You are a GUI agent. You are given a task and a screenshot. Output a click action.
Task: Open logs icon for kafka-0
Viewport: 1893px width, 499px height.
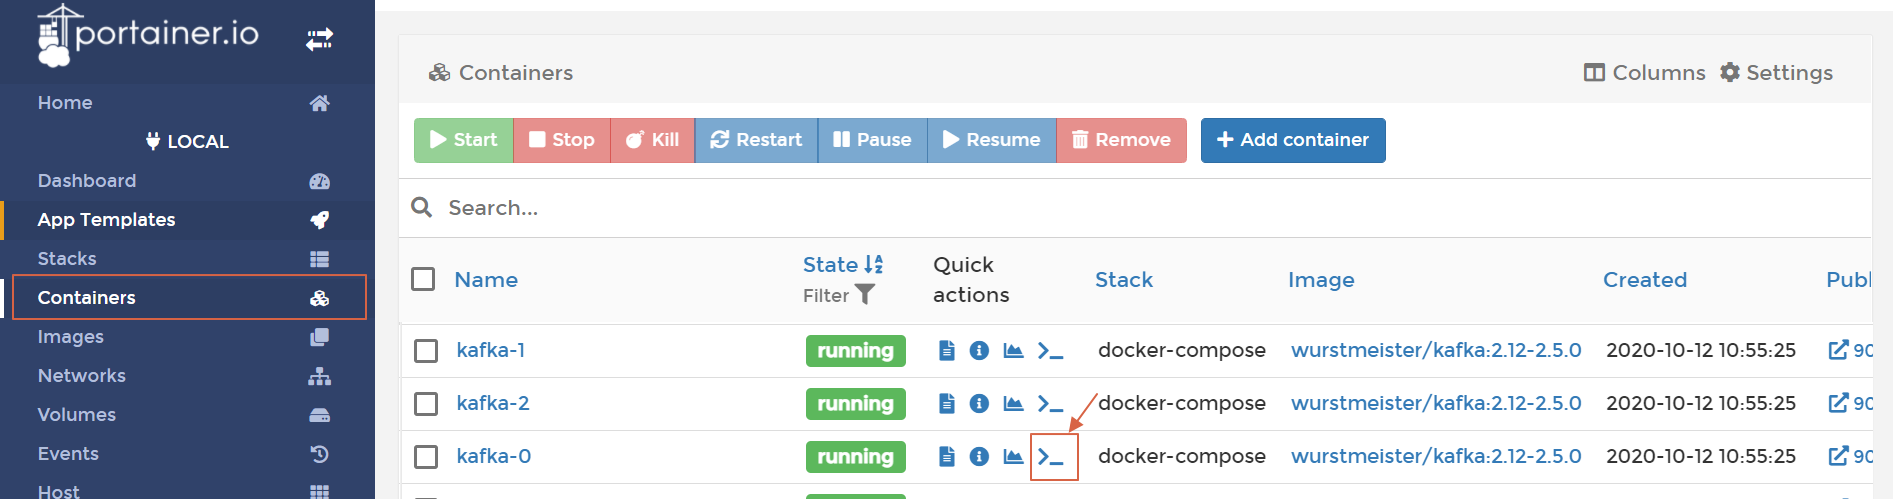point(946,457)
